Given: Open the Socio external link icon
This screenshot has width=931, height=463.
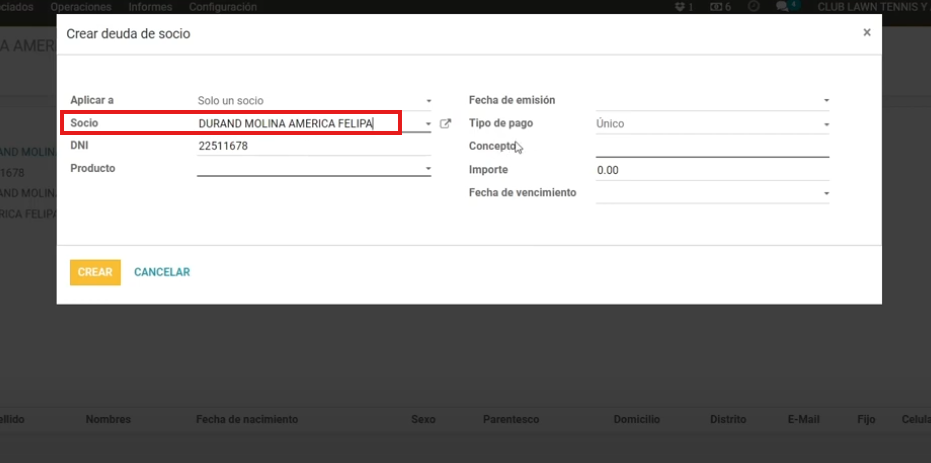Looking at the screenshot, I should click(x=446, y=124).
